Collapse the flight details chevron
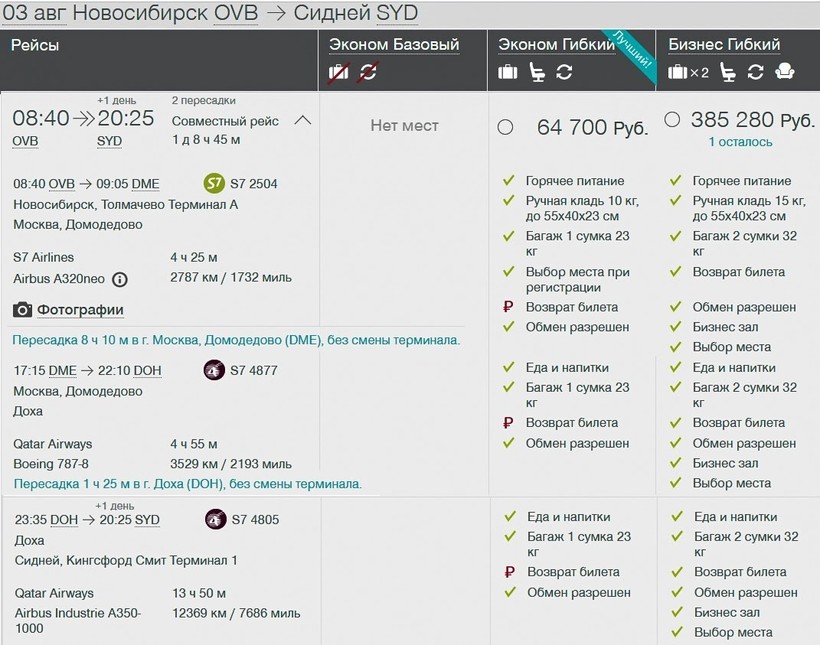 tap(303, 121)
